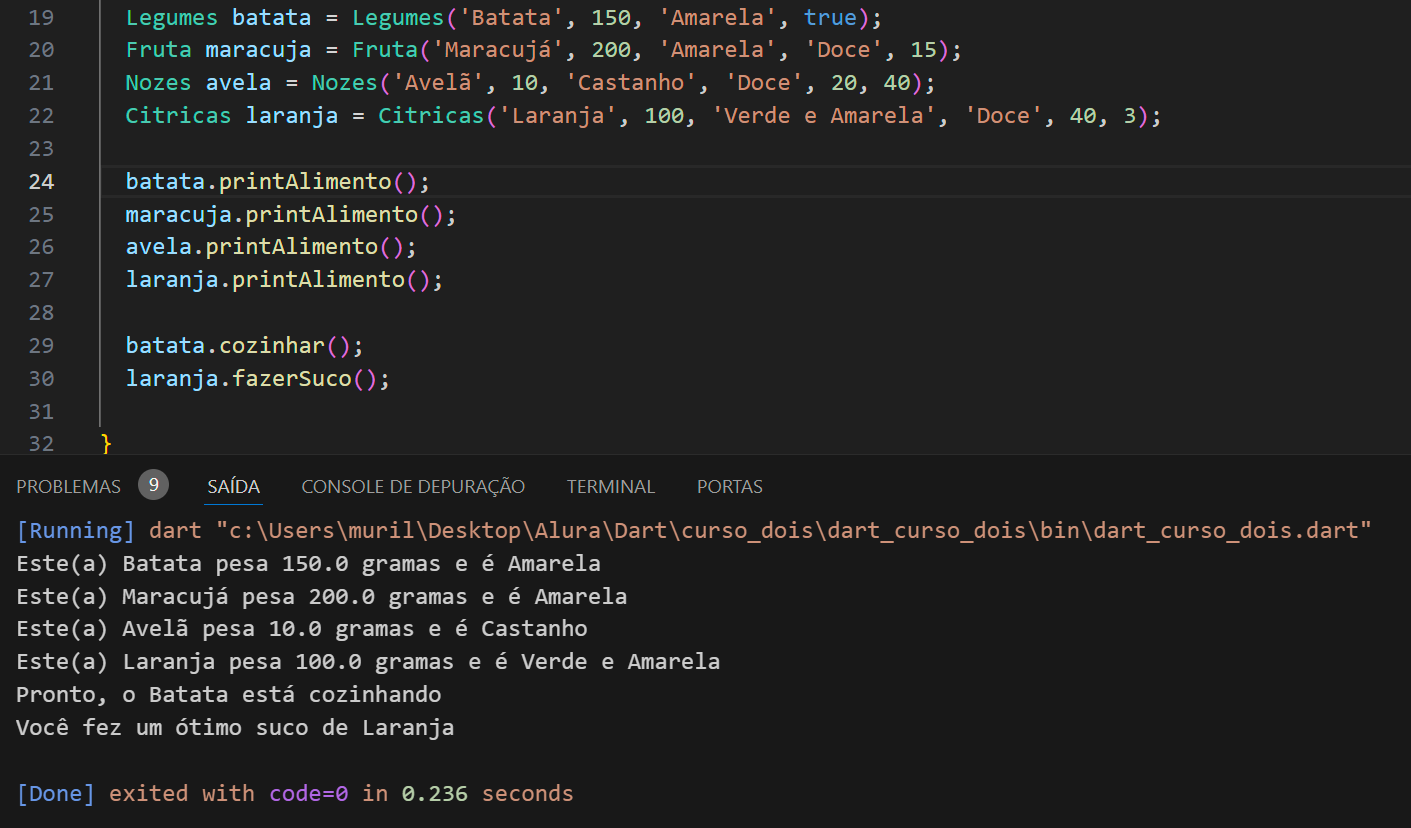Image resolution: width=1411 pixels, height=828 pixels.
Task: Click laranja.fazerSuco() code line
Action: coord(257,379)
